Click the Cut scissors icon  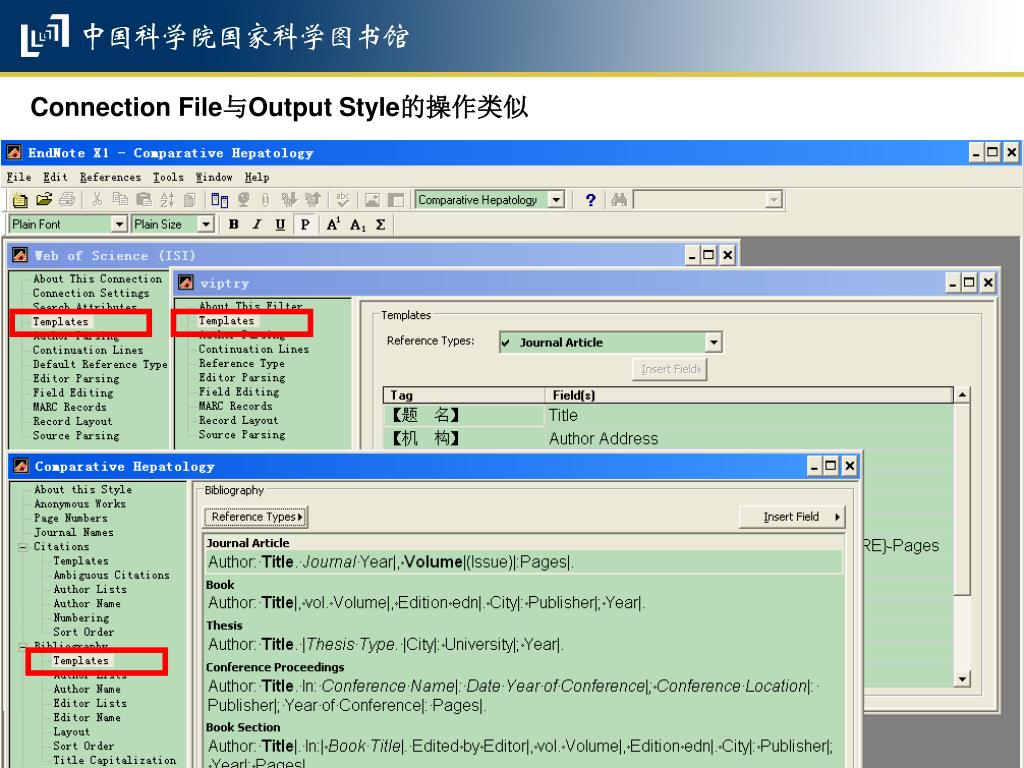tap(97, 199)
